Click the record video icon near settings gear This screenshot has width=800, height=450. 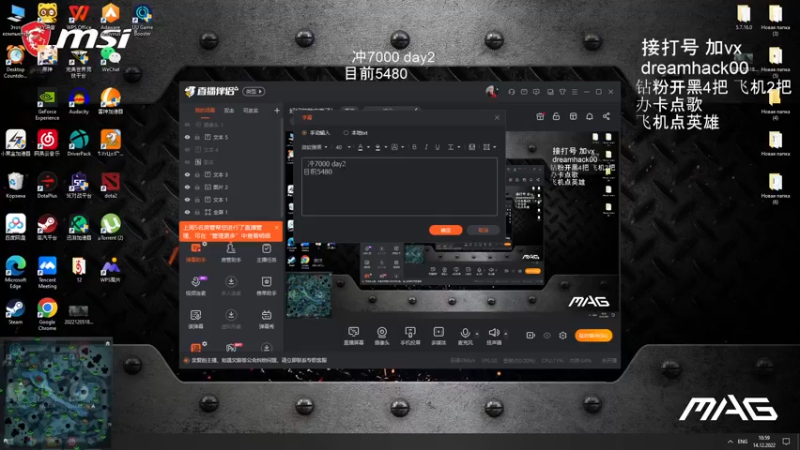click(x=531, y=335)
